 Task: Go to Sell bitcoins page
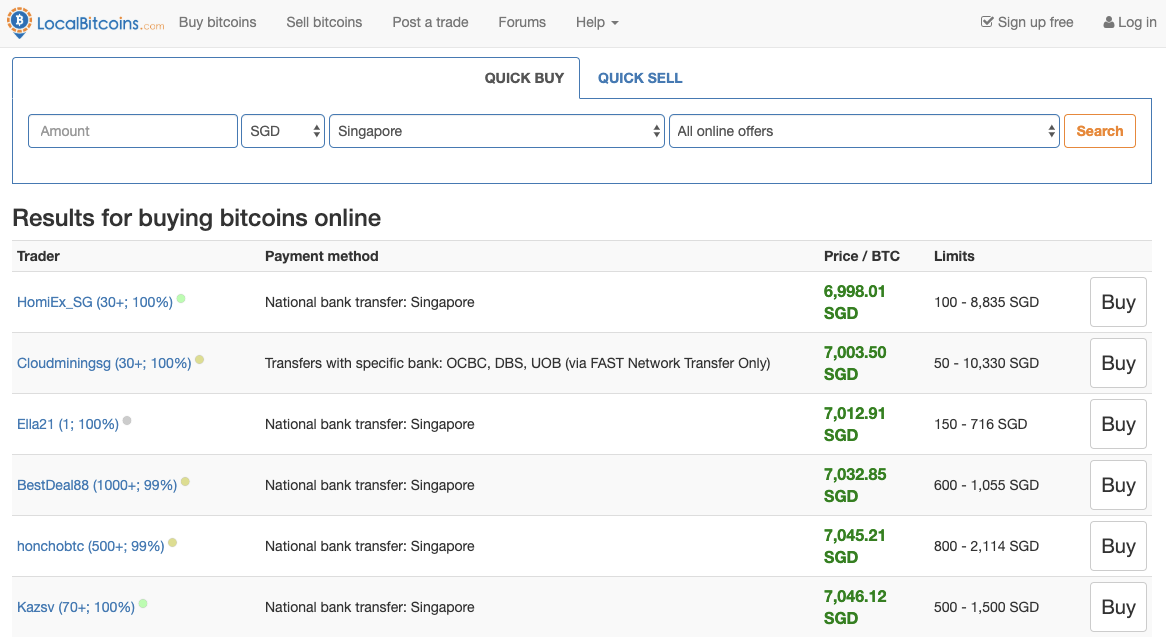(324, 22)
